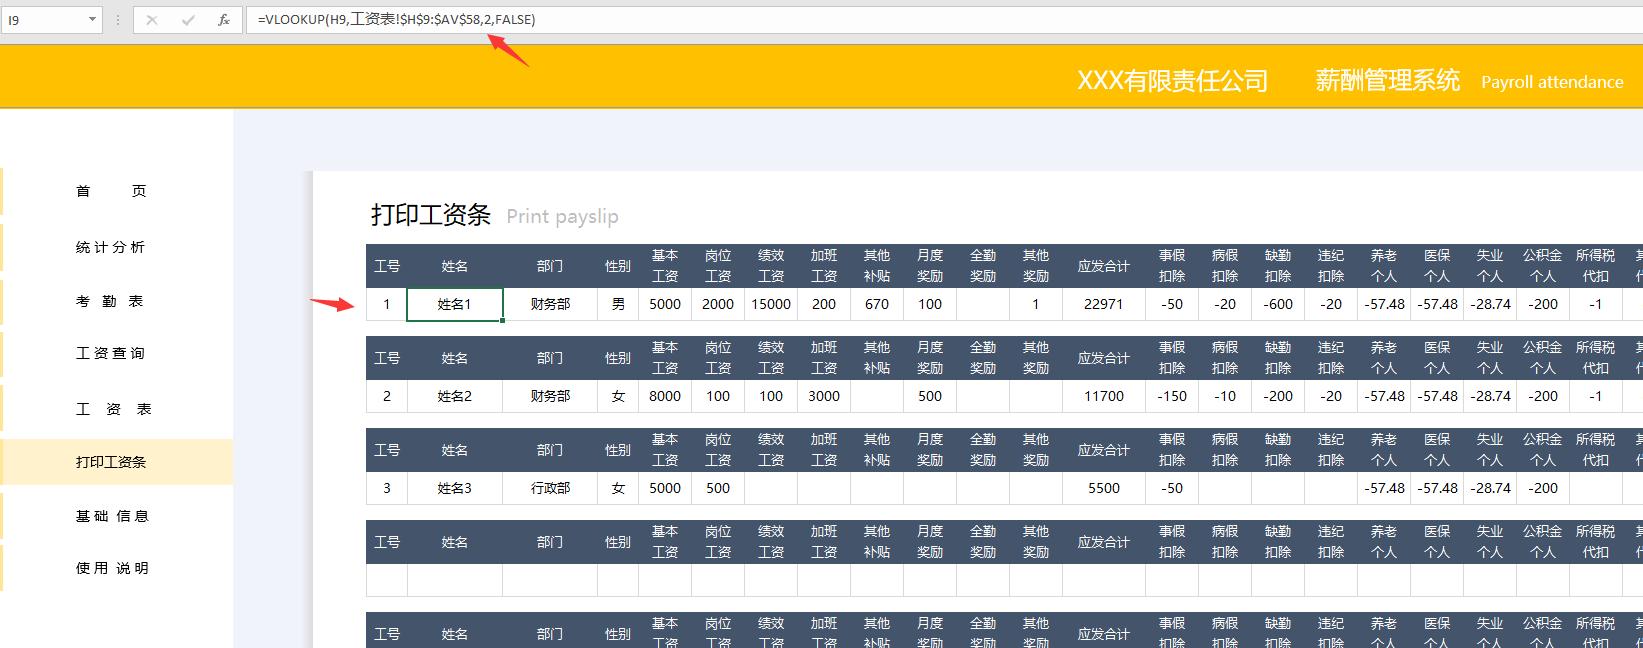Image resolution: width=1643 pixels, height=648 pixels.
Task: Click the XXX有限责任公司 title
Action: tap(1172, 81)
